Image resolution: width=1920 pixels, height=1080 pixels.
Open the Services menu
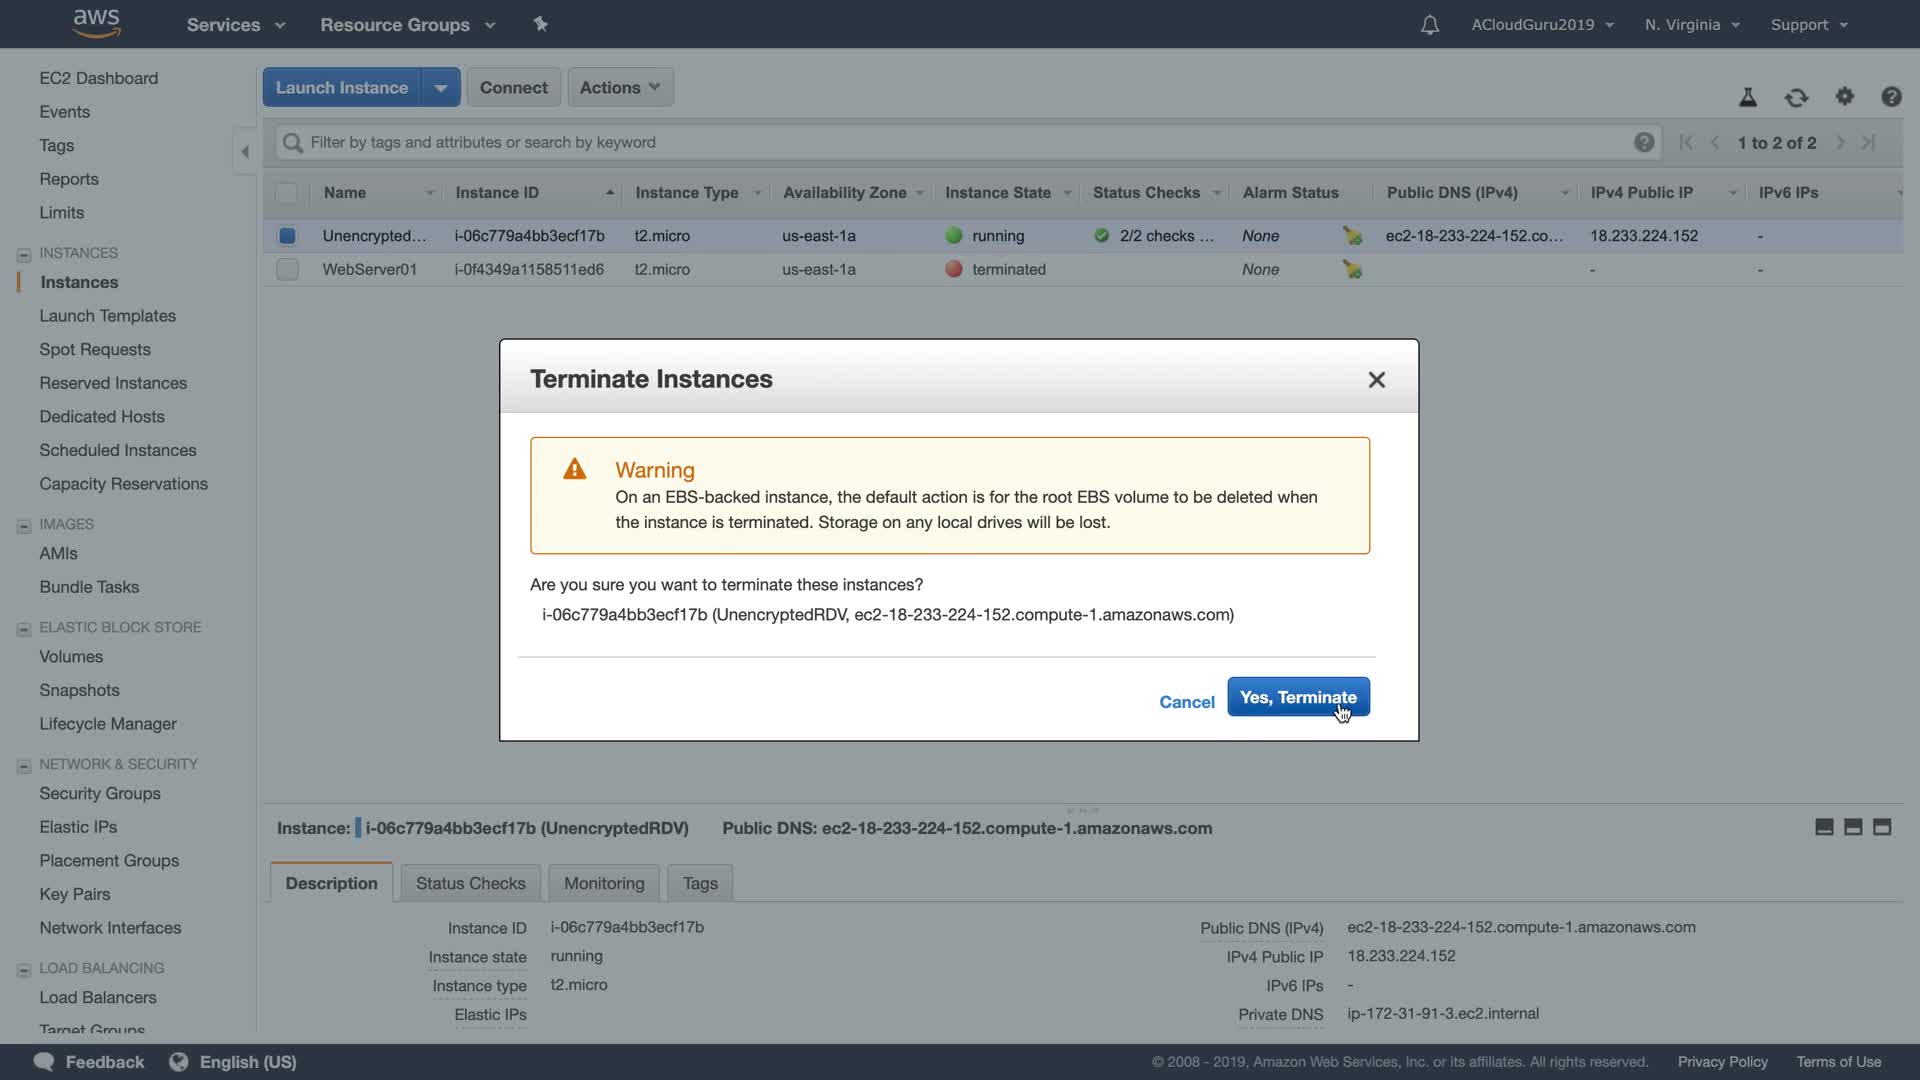[x=235, y=25]
